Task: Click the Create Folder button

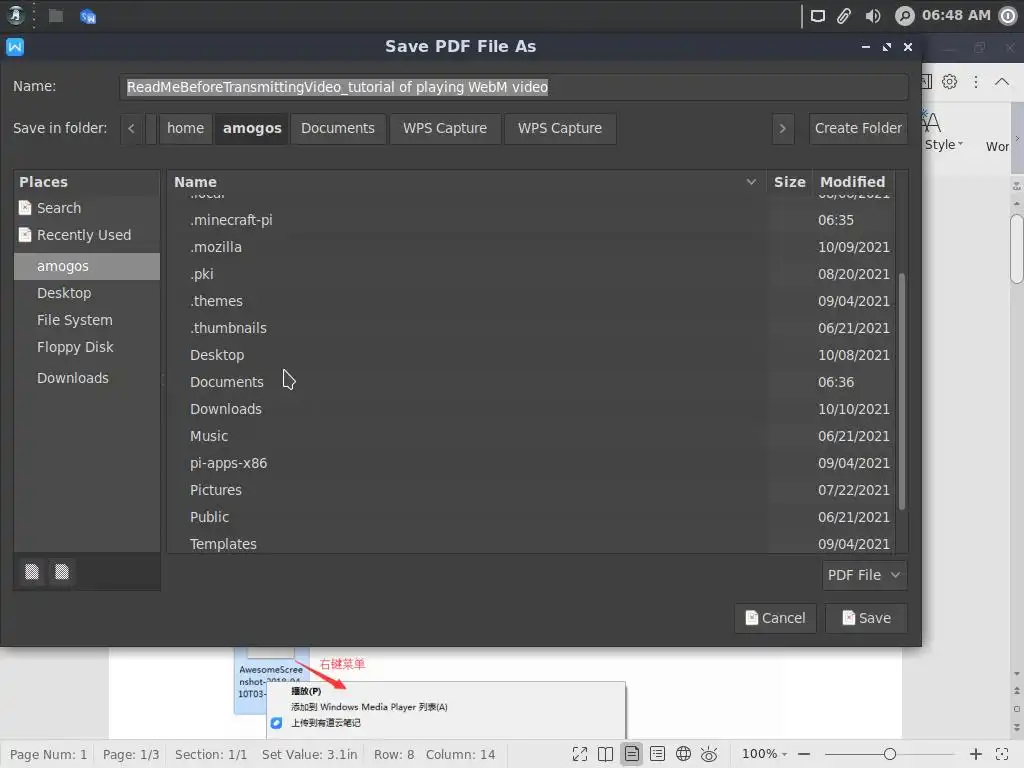Action: [x=858, y=128]
